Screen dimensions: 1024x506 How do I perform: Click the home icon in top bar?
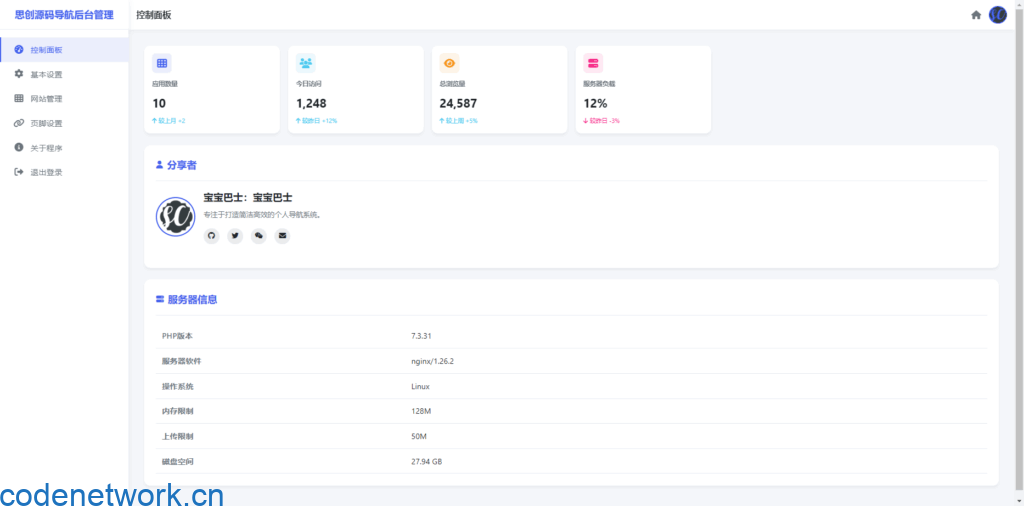tap(976, 15)
